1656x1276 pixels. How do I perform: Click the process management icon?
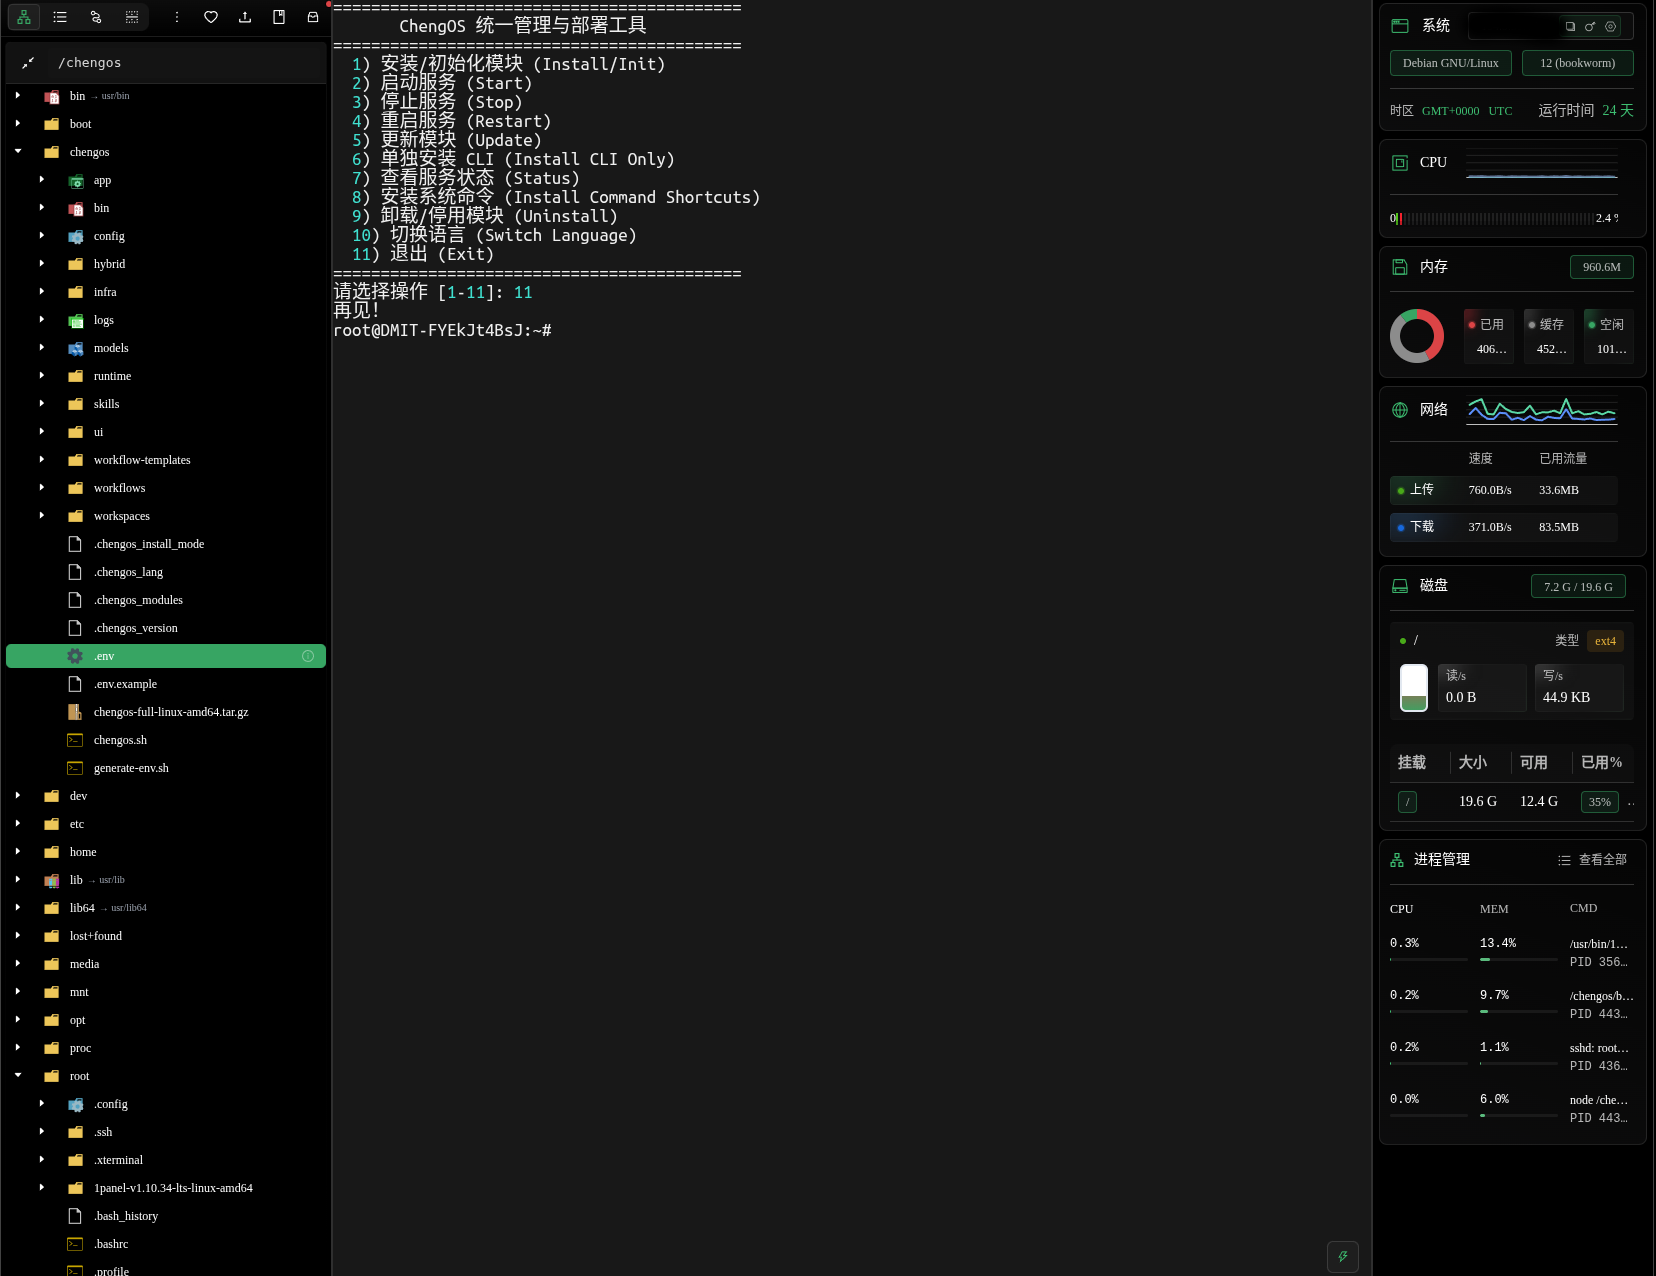pos(1397,860)
